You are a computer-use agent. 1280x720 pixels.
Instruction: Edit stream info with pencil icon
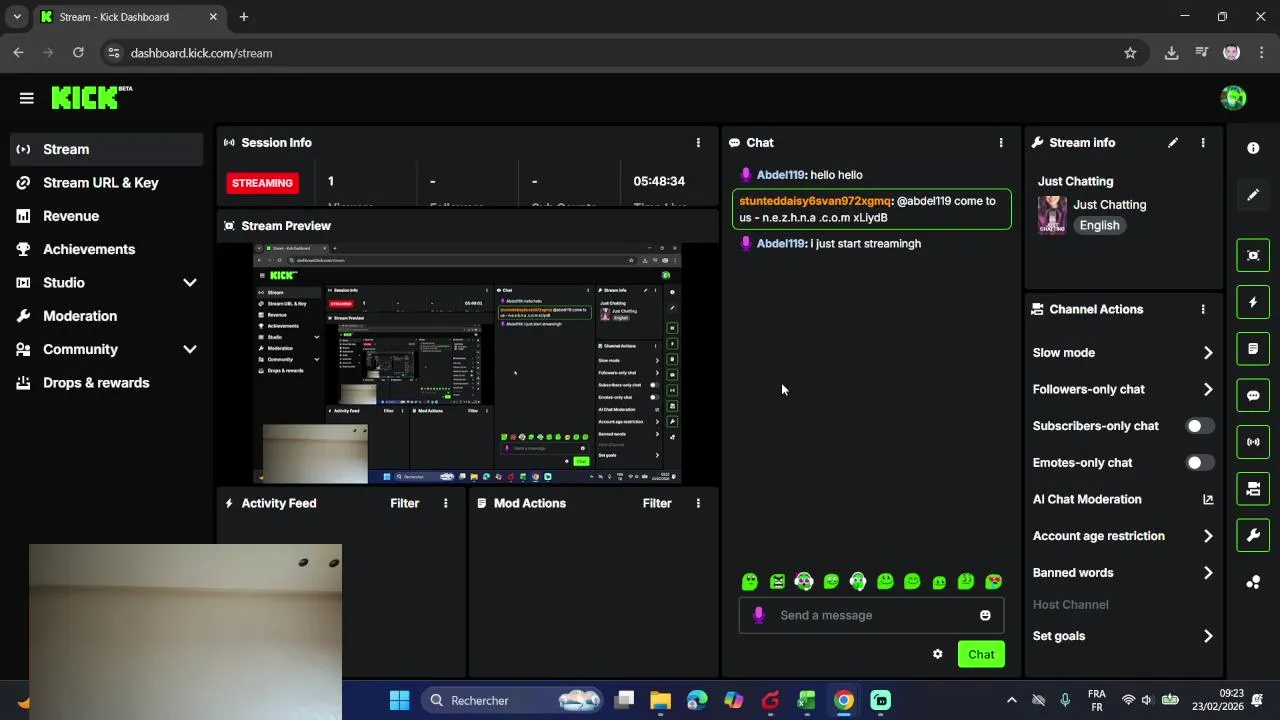(x=1173, y=143)
